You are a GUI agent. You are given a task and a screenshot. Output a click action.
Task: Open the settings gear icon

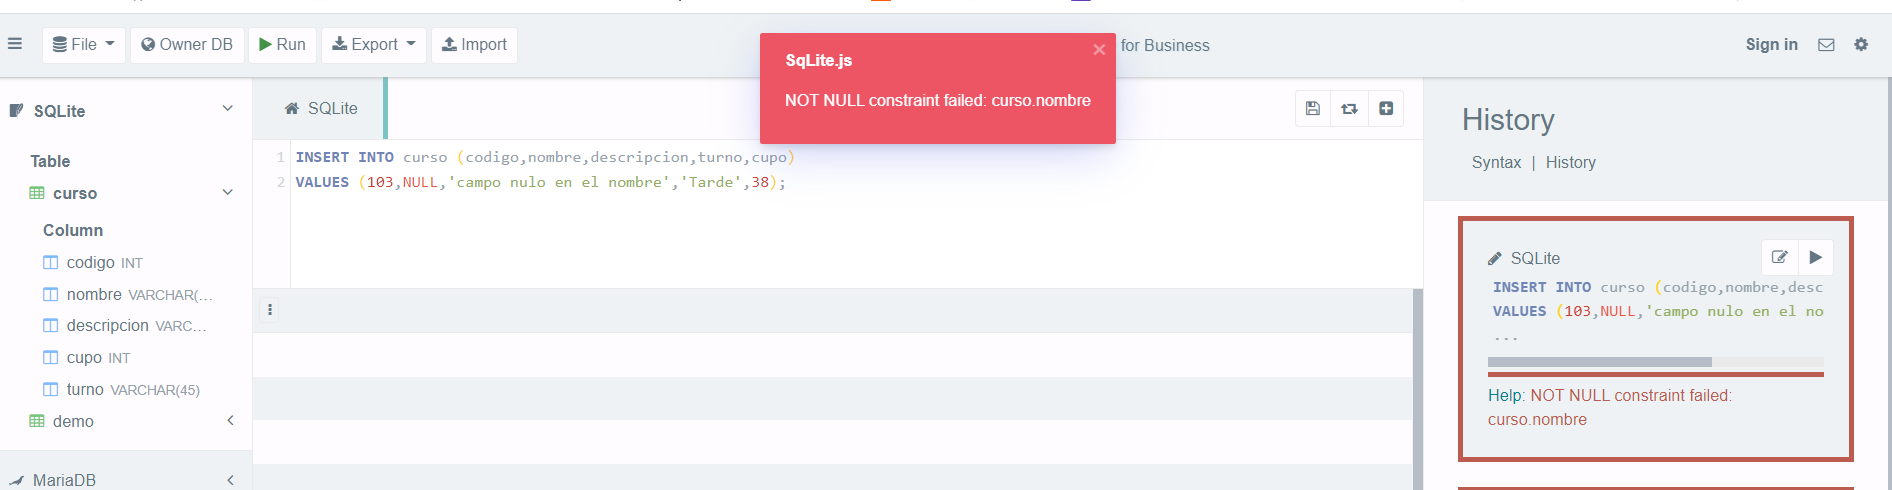coord(1861,45)
